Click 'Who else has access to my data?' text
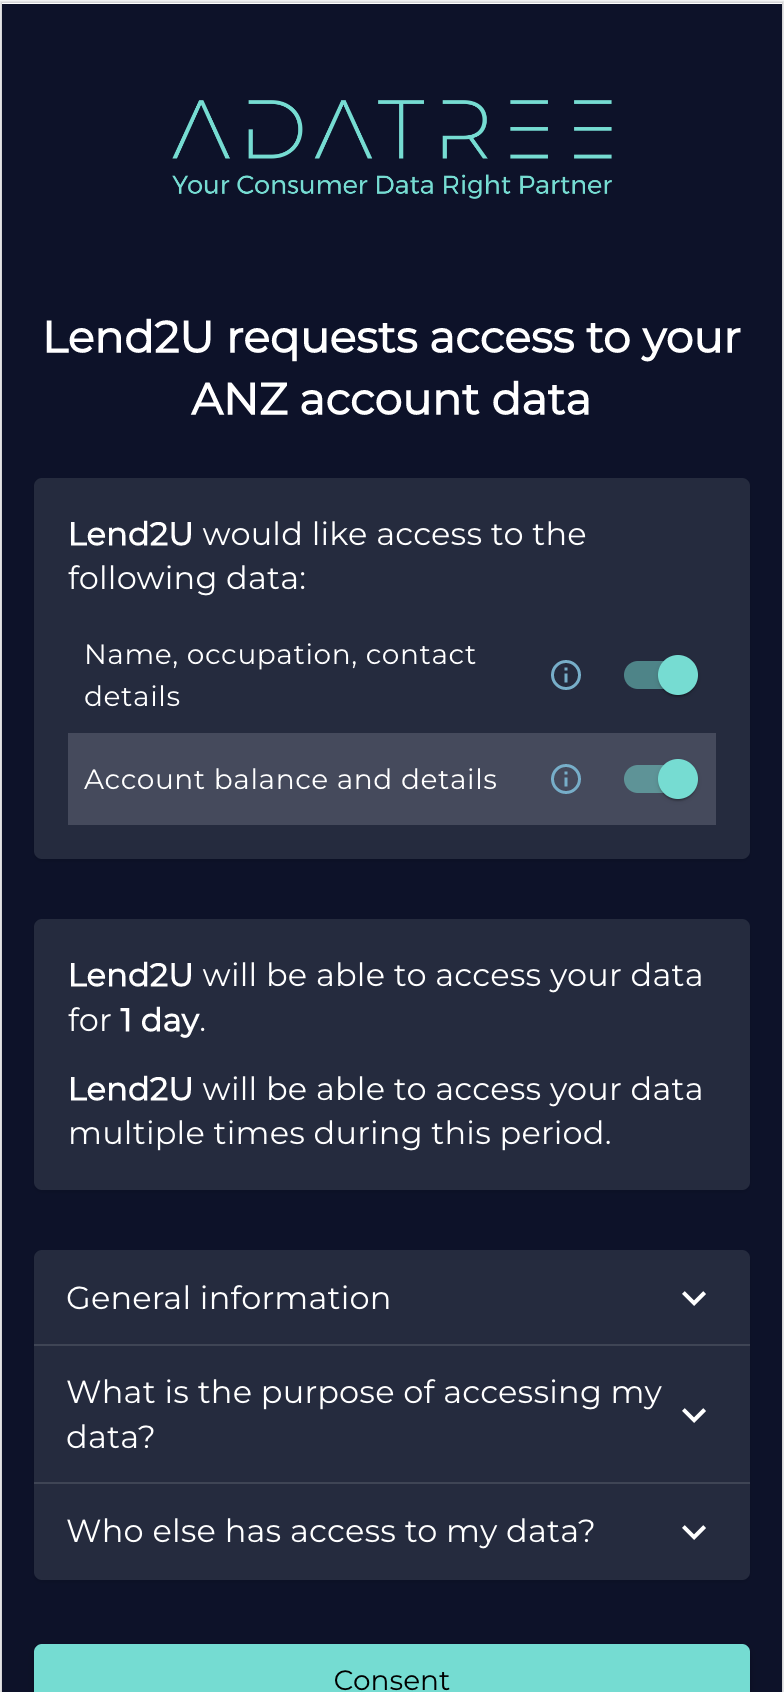 click(330, 1531)
